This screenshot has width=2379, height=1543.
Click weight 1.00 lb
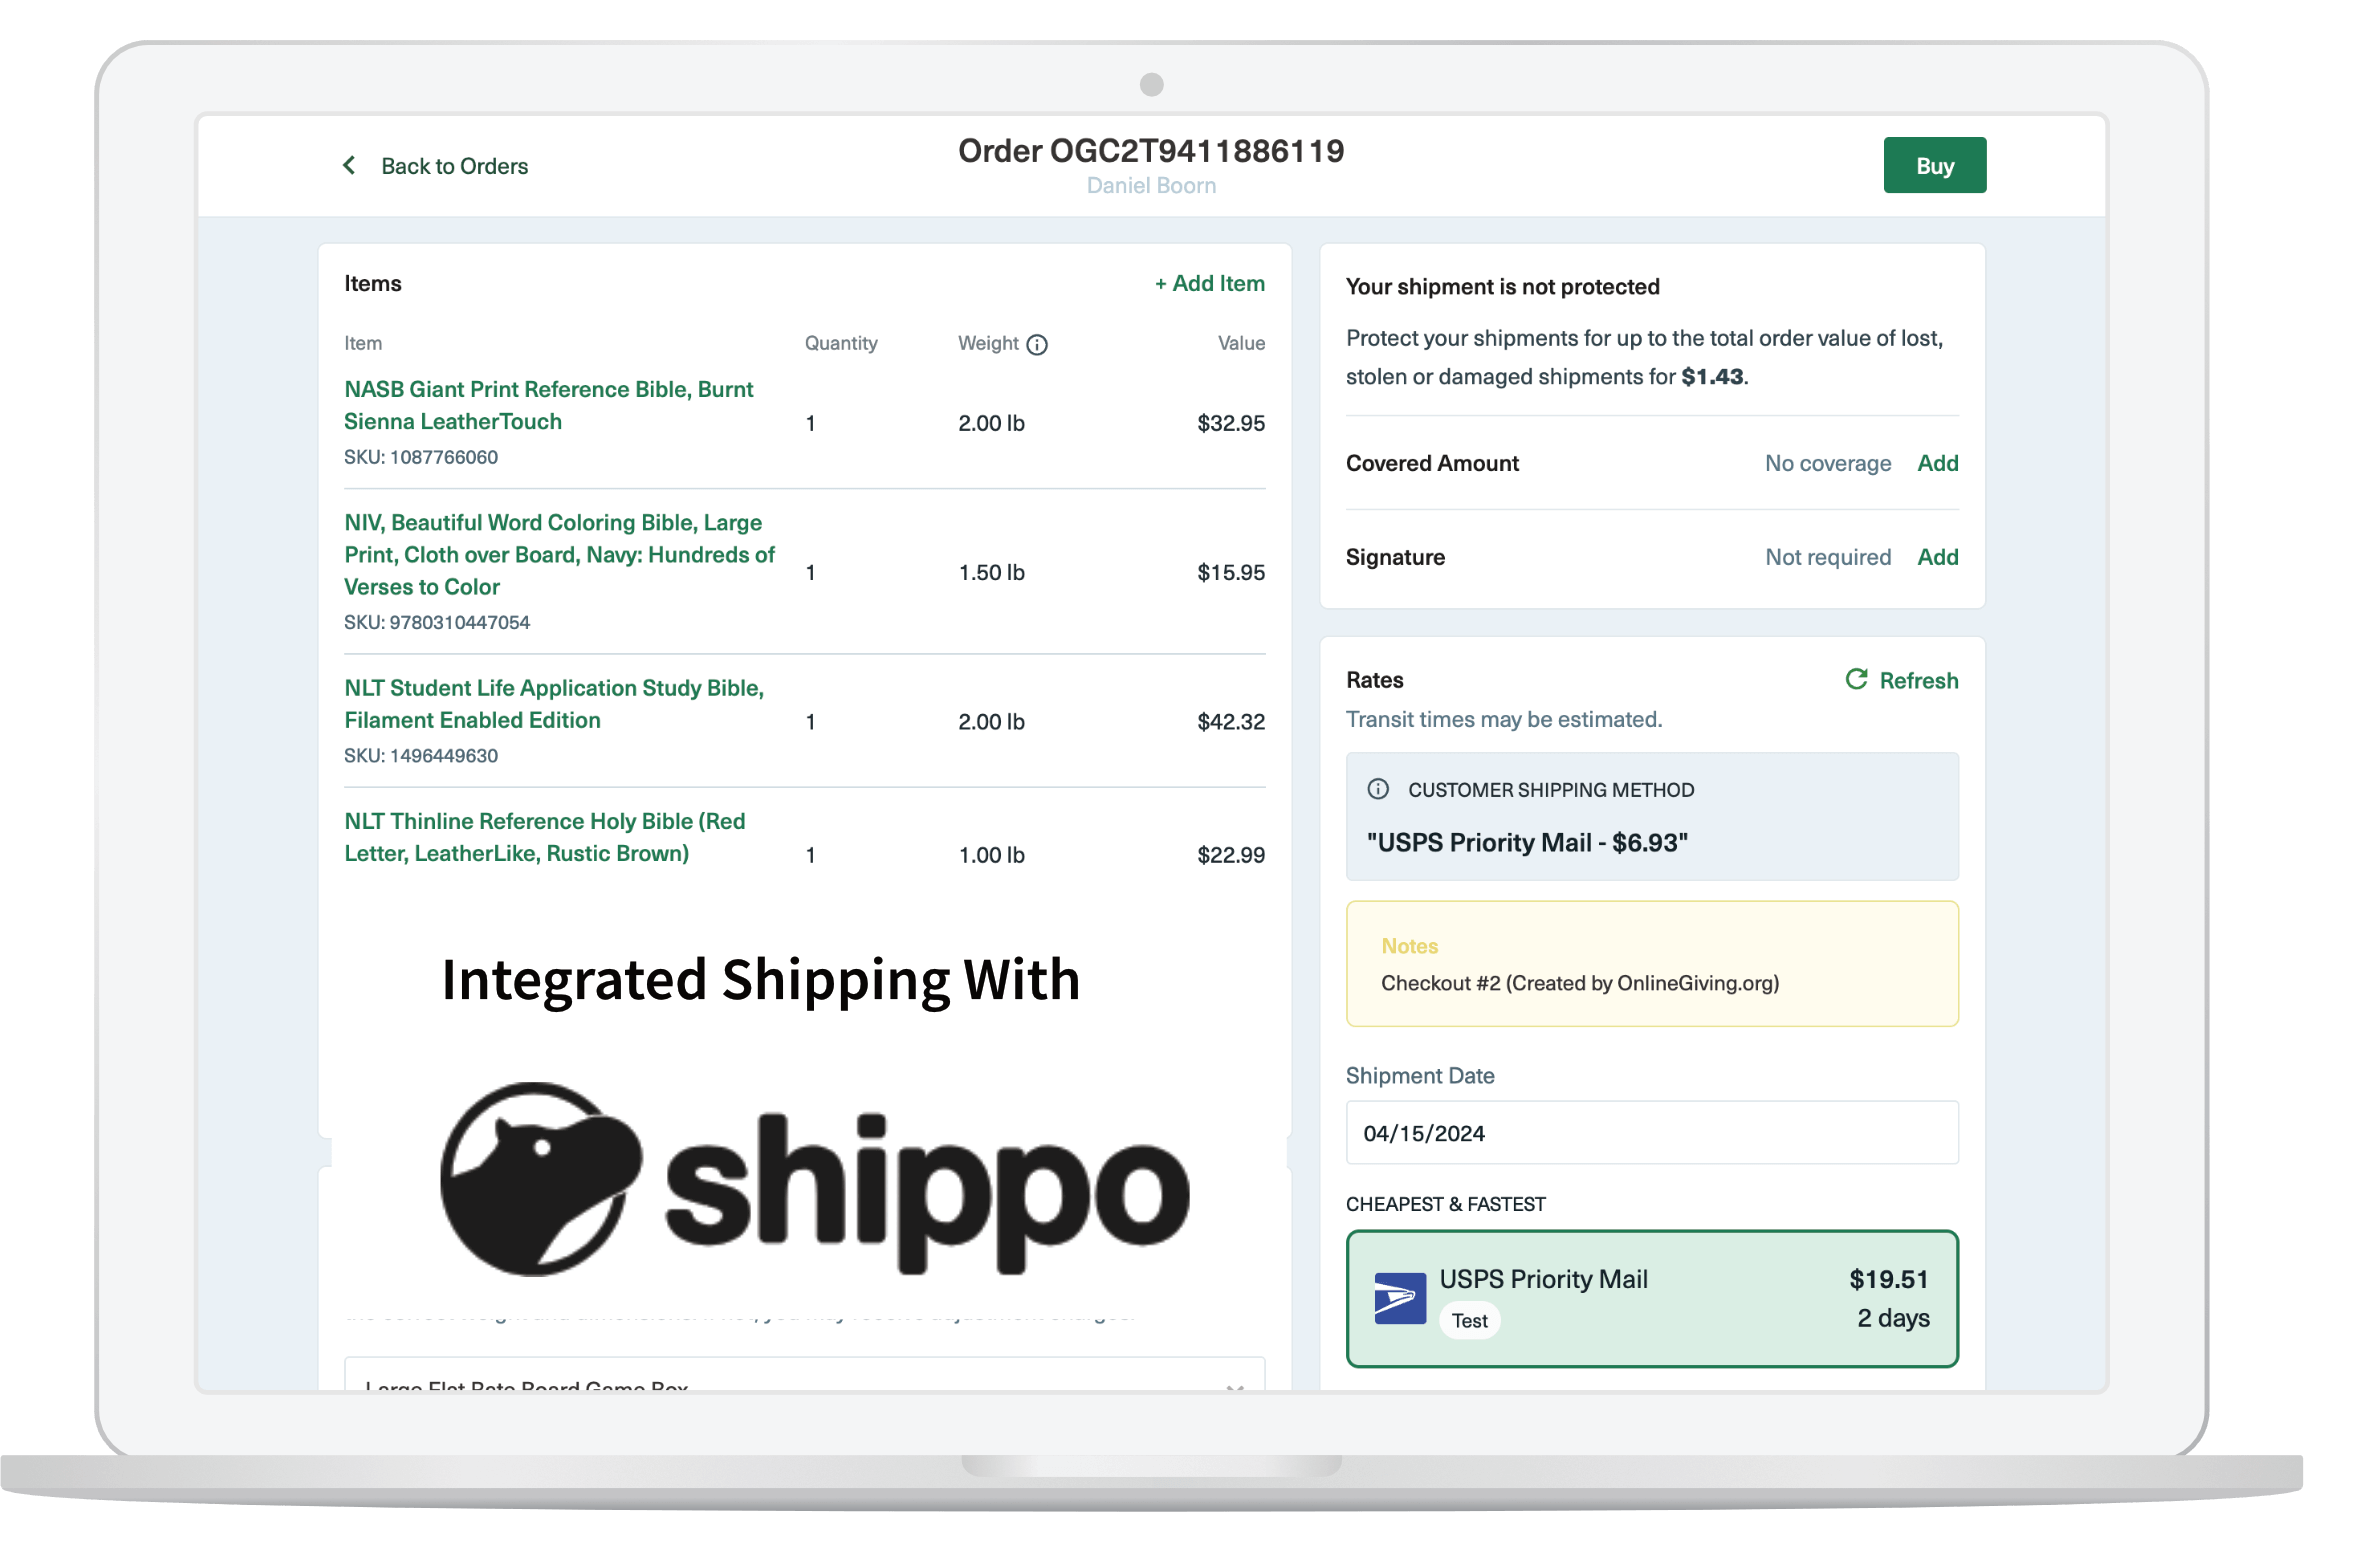pyautogui.click(x=991, y=855)
